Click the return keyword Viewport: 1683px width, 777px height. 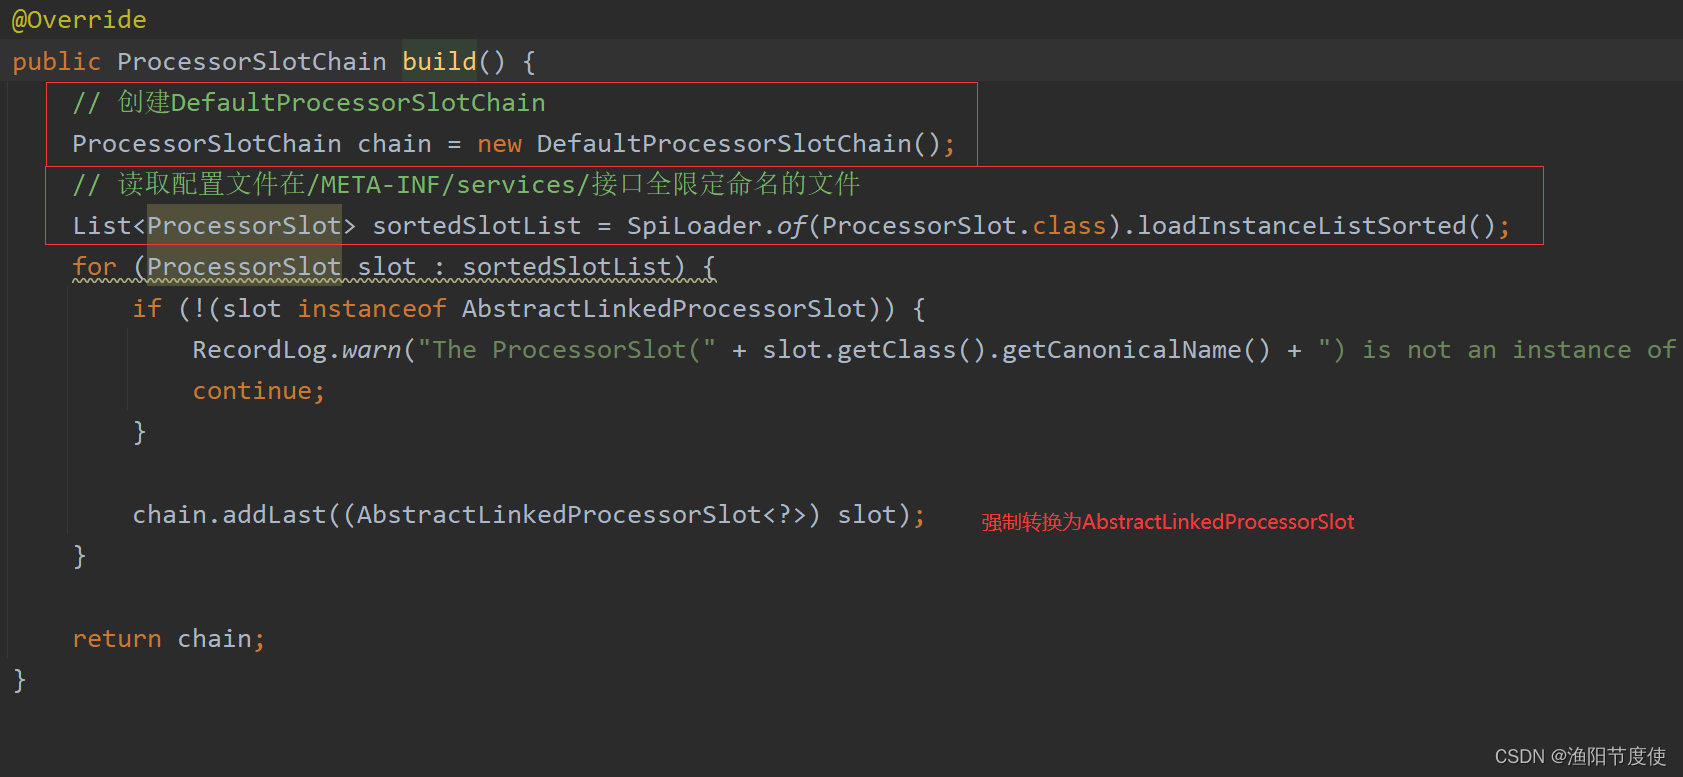point(117,639)
